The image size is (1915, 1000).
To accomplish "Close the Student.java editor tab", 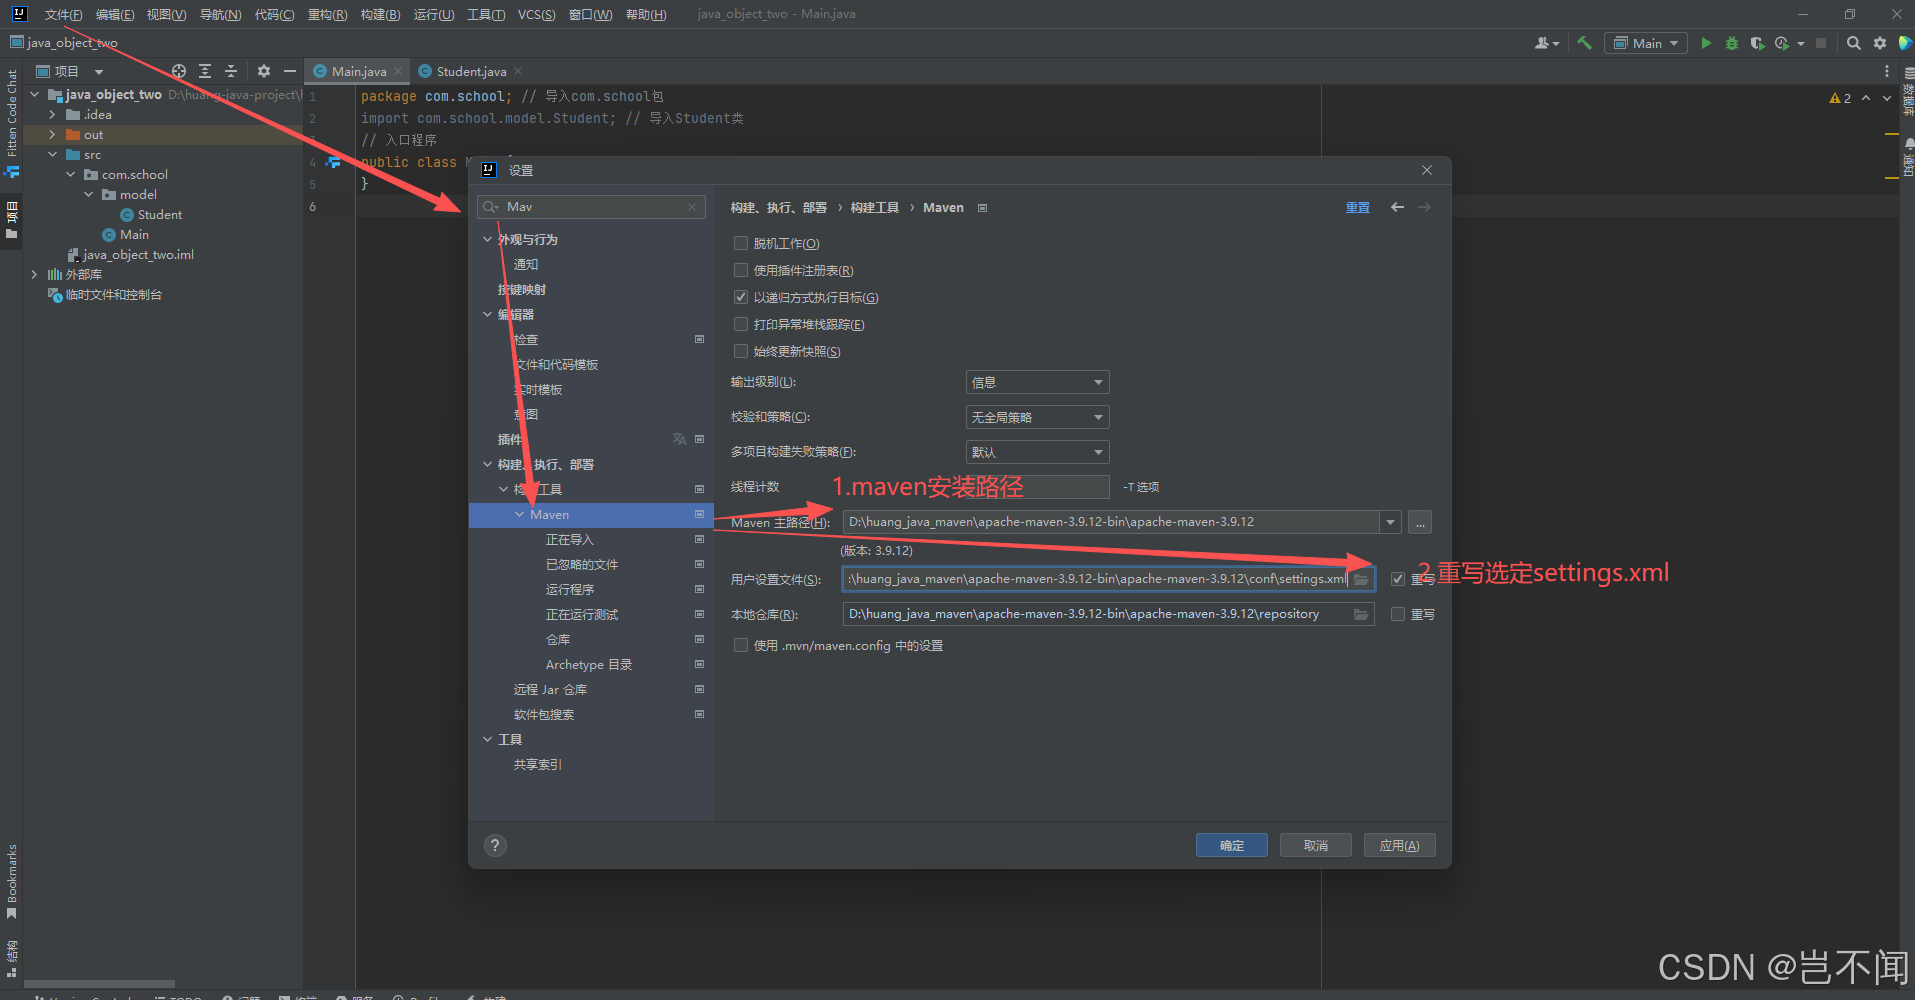I will click(518, 71).
